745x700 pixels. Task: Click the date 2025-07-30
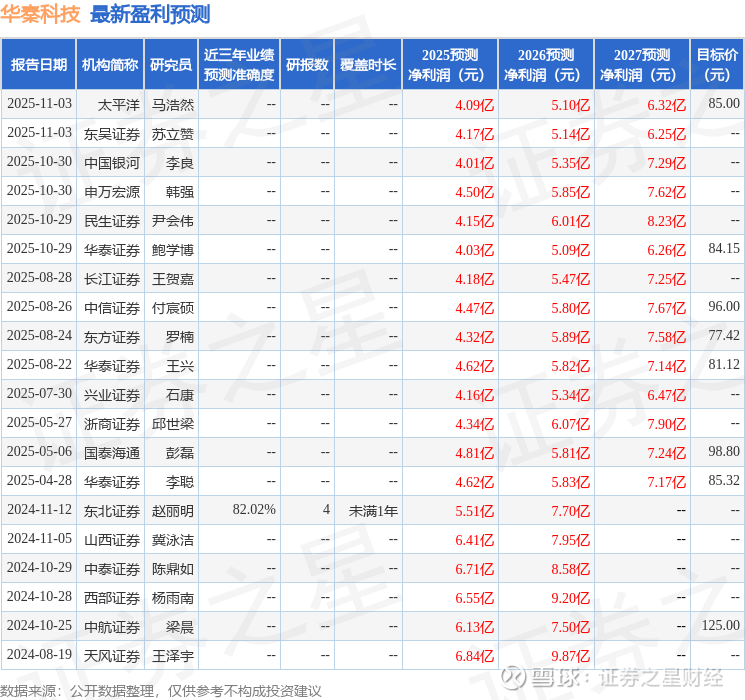39,393
